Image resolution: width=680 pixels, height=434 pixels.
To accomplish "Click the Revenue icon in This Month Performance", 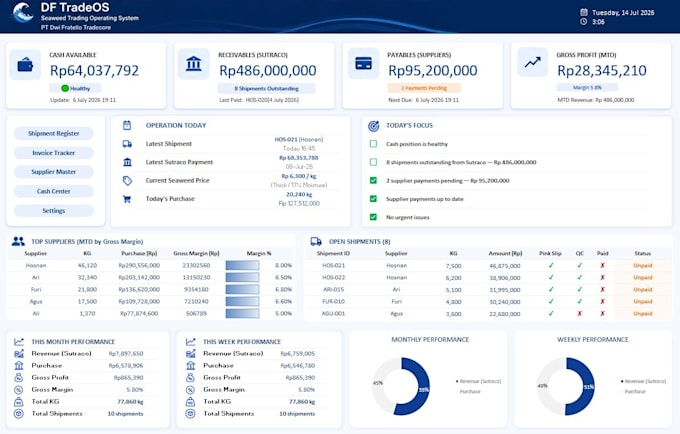I will coord(19,353).
